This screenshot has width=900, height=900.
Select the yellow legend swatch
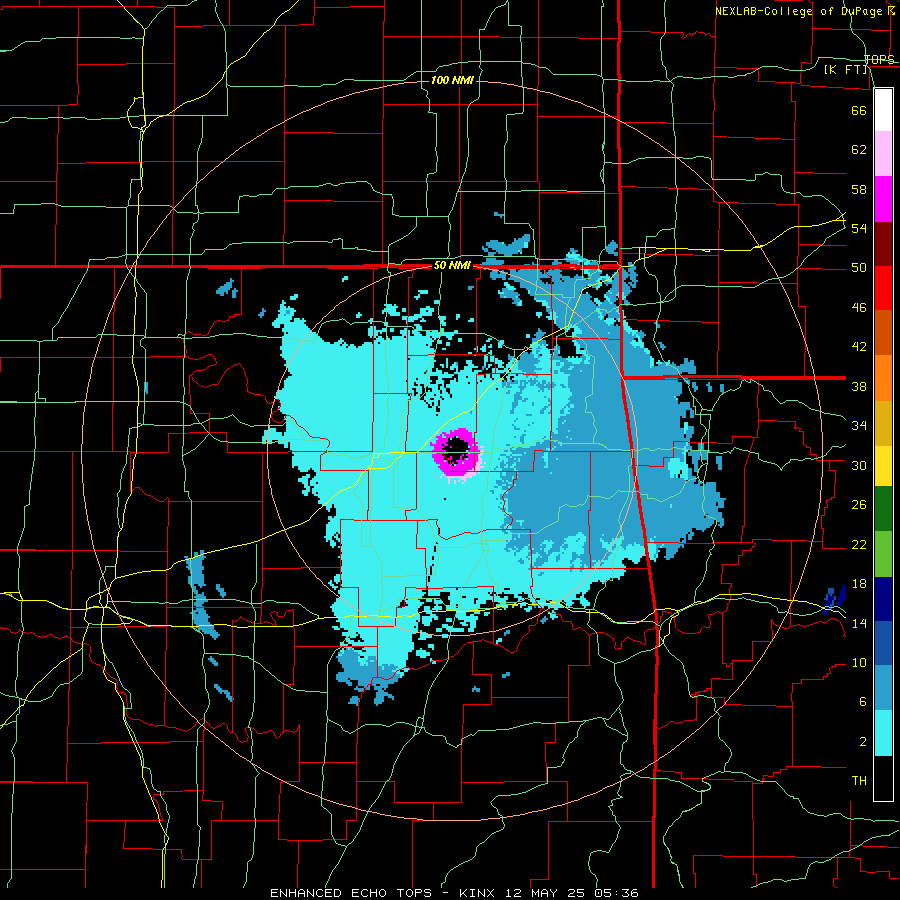tap(883, 465)
